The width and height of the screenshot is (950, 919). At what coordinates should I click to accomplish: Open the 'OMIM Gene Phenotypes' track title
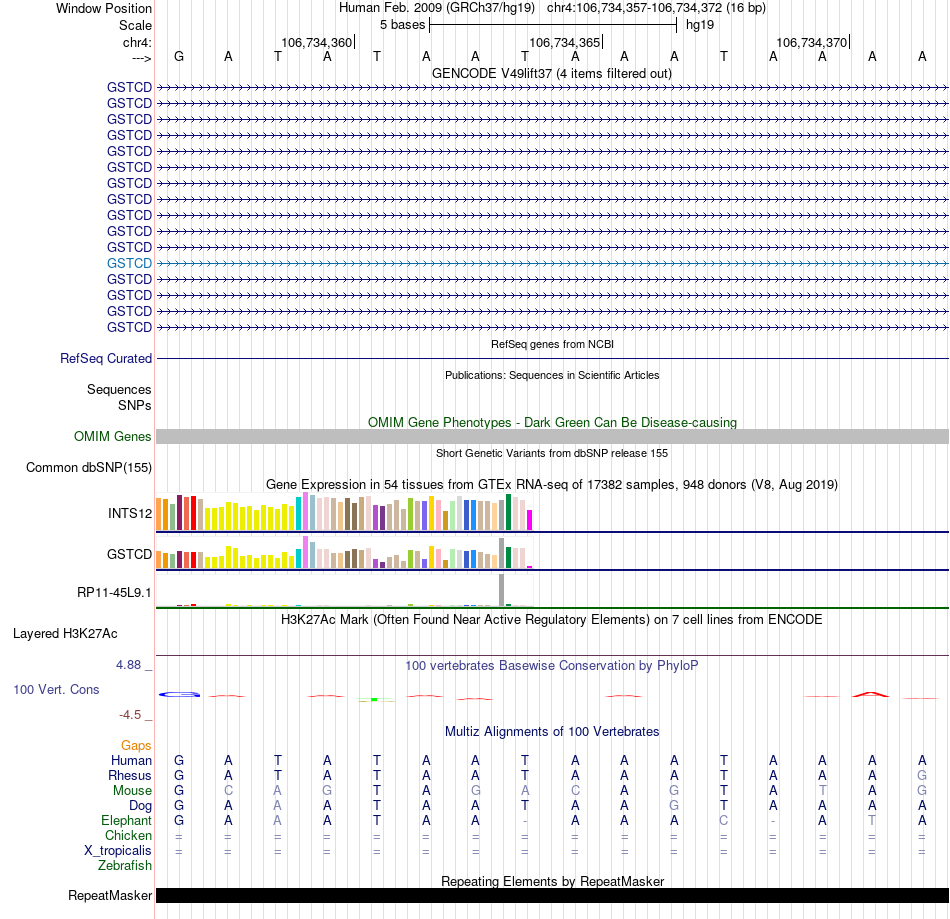coord(552,422)
